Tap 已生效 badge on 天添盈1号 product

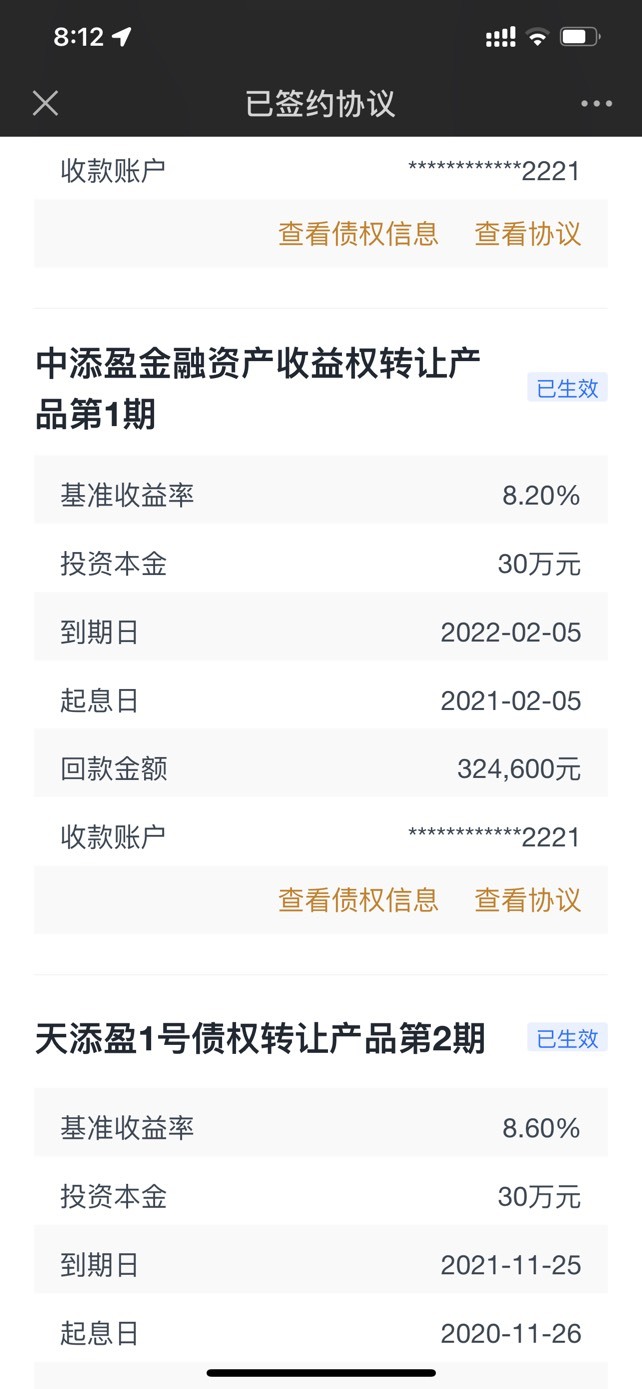click(567, 1038)
